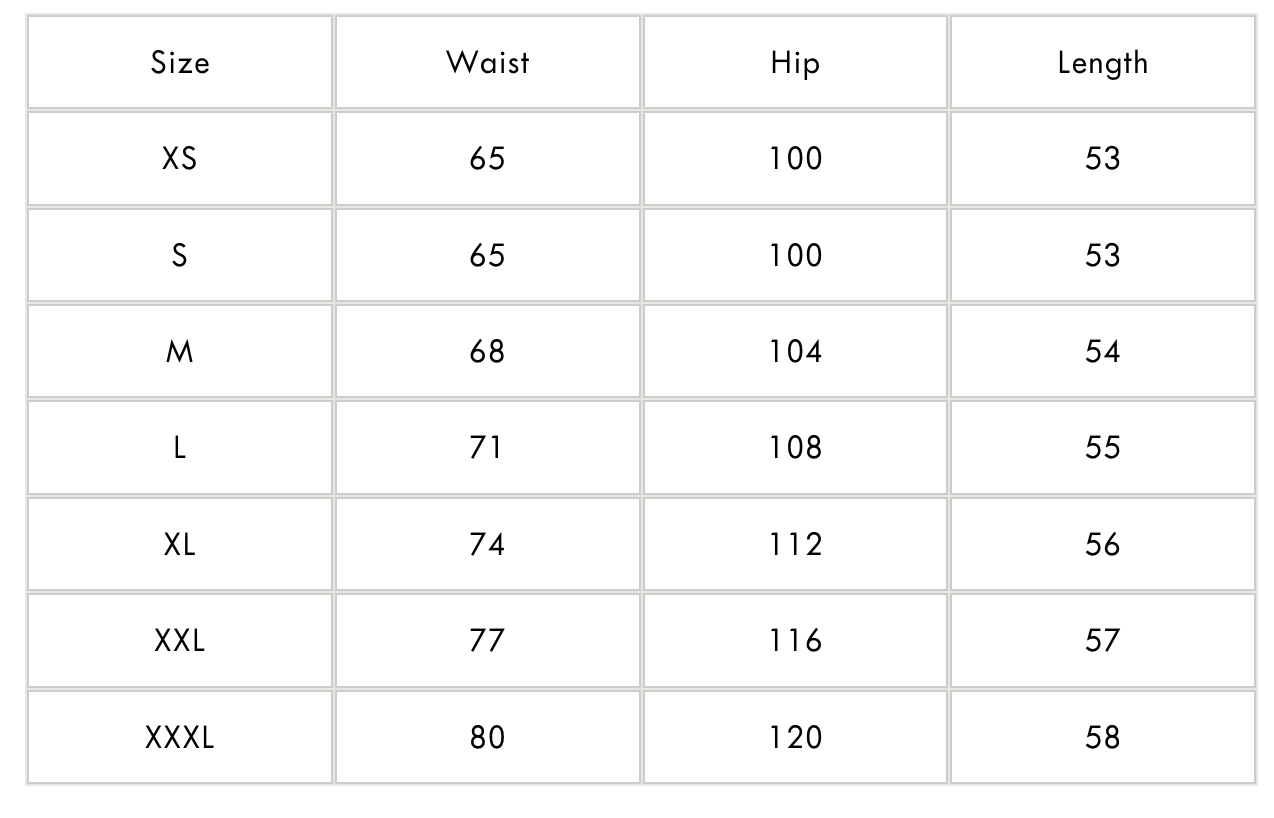Image resolution: width=1274 pixels, height=818 pixels.
Task: Click waist value 77 in the XXL row
Action: 487,640
